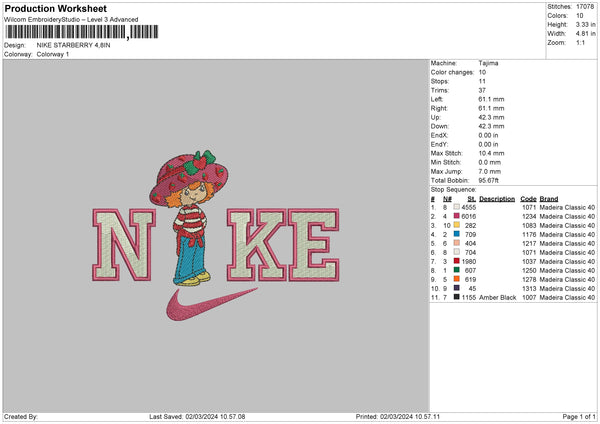
Task: Click the pink swatch for code 1234
Action: pyautogui.click(x=457, y=216)
